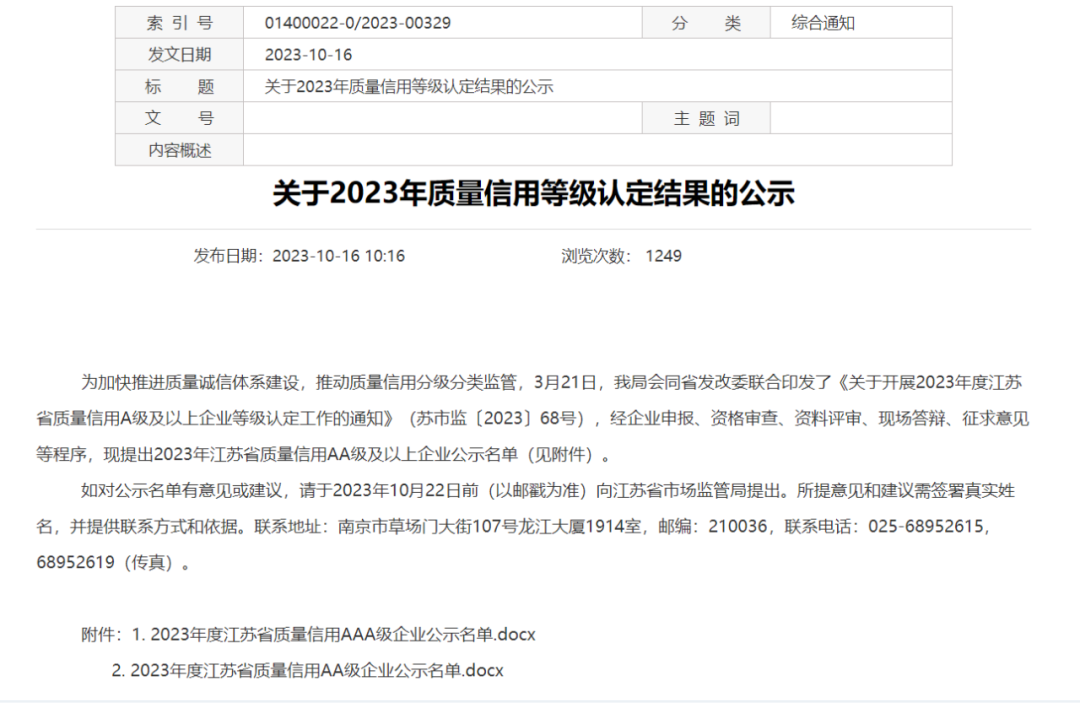Click the empty 主题词 value field
The height and width of the screenshot is (703, 1080).
pos(860,117)
